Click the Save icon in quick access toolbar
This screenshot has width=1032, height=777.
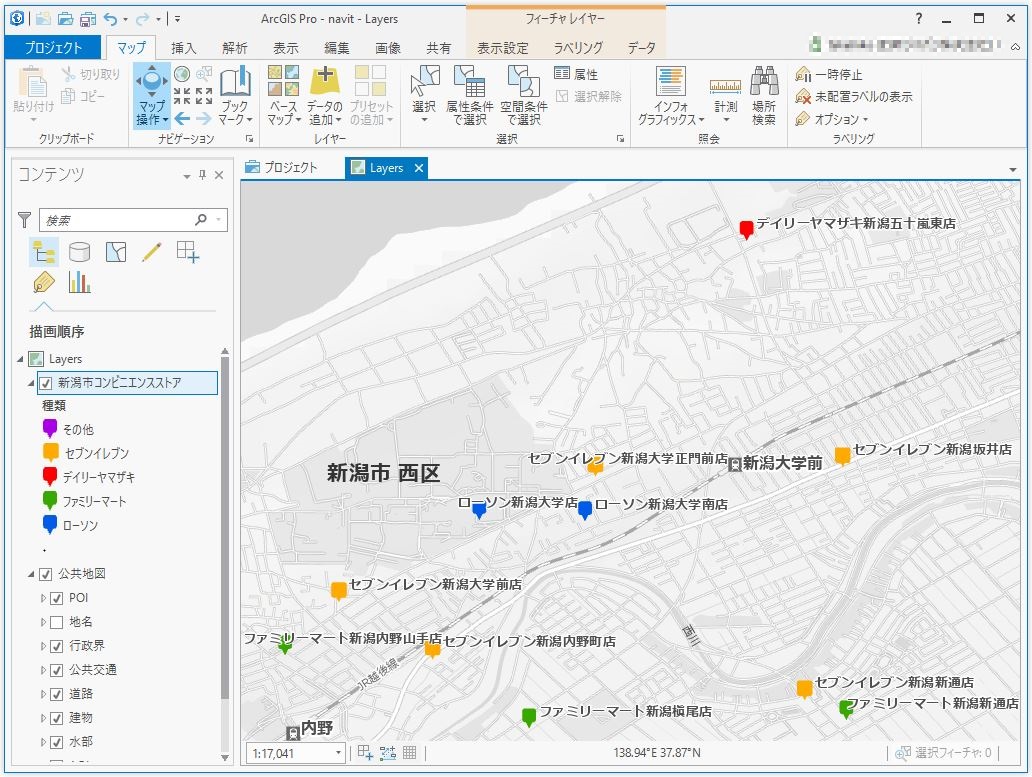88,19
